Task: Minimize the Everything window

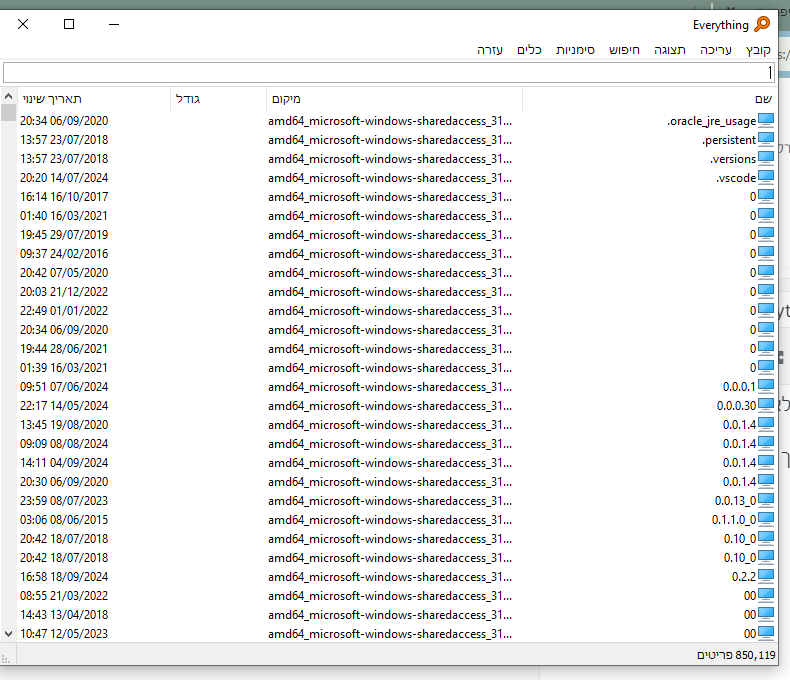Action: [114, 24]
